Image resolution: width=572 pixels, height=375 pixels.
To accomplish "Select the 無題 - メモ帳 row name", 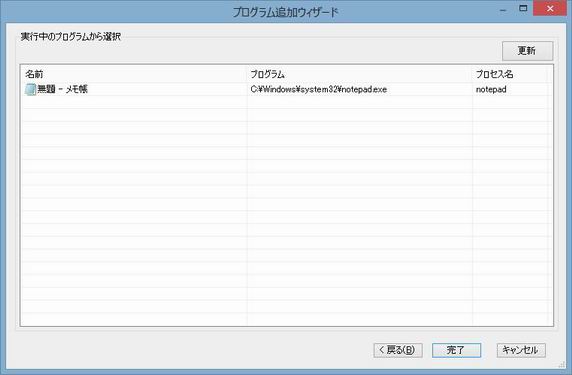I will (x=62, y=89).
